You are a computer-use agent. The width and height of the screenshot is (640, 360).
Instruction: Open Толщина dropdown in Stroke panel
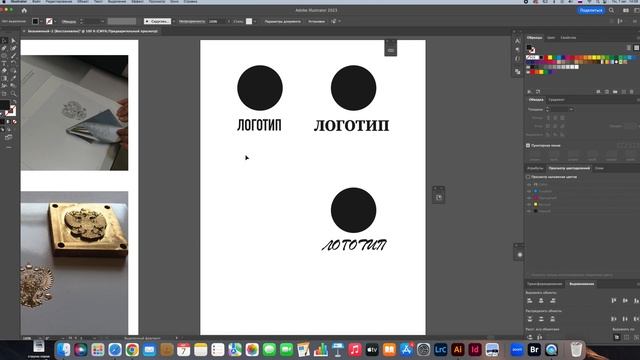pyautogui.click(x=571, y=109)
